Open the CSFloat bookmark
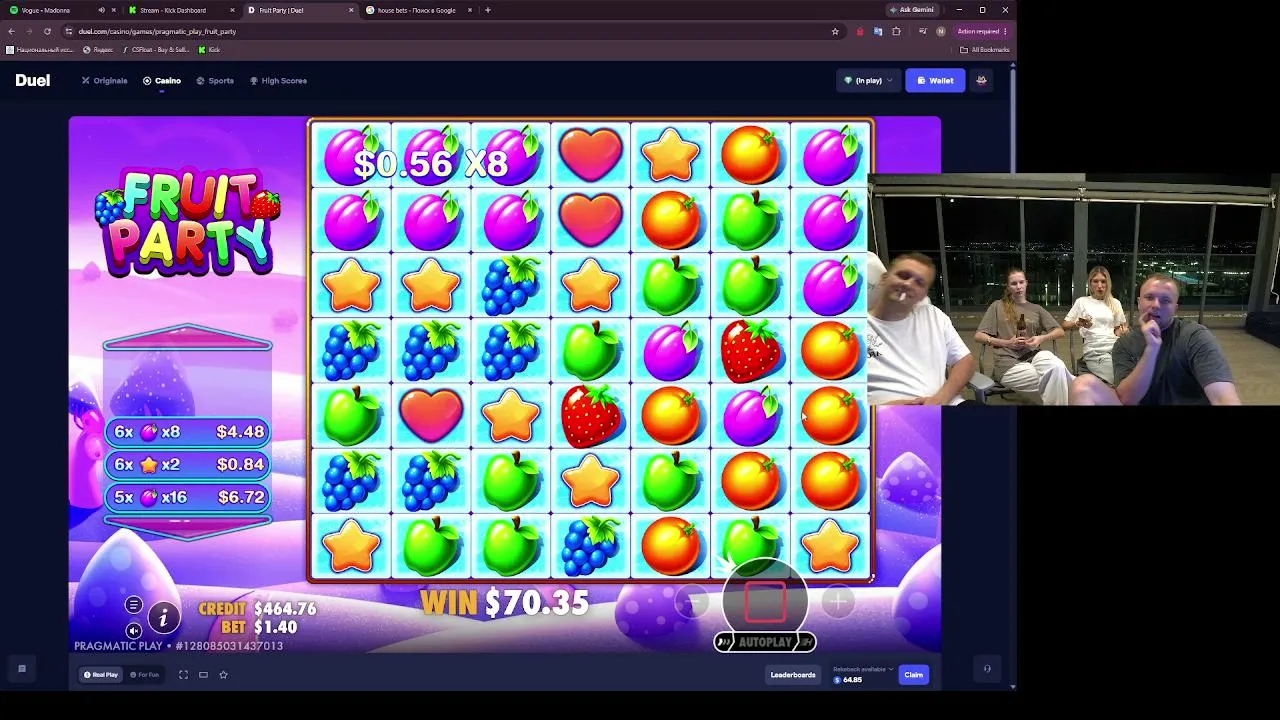 (x=157, y=50)
